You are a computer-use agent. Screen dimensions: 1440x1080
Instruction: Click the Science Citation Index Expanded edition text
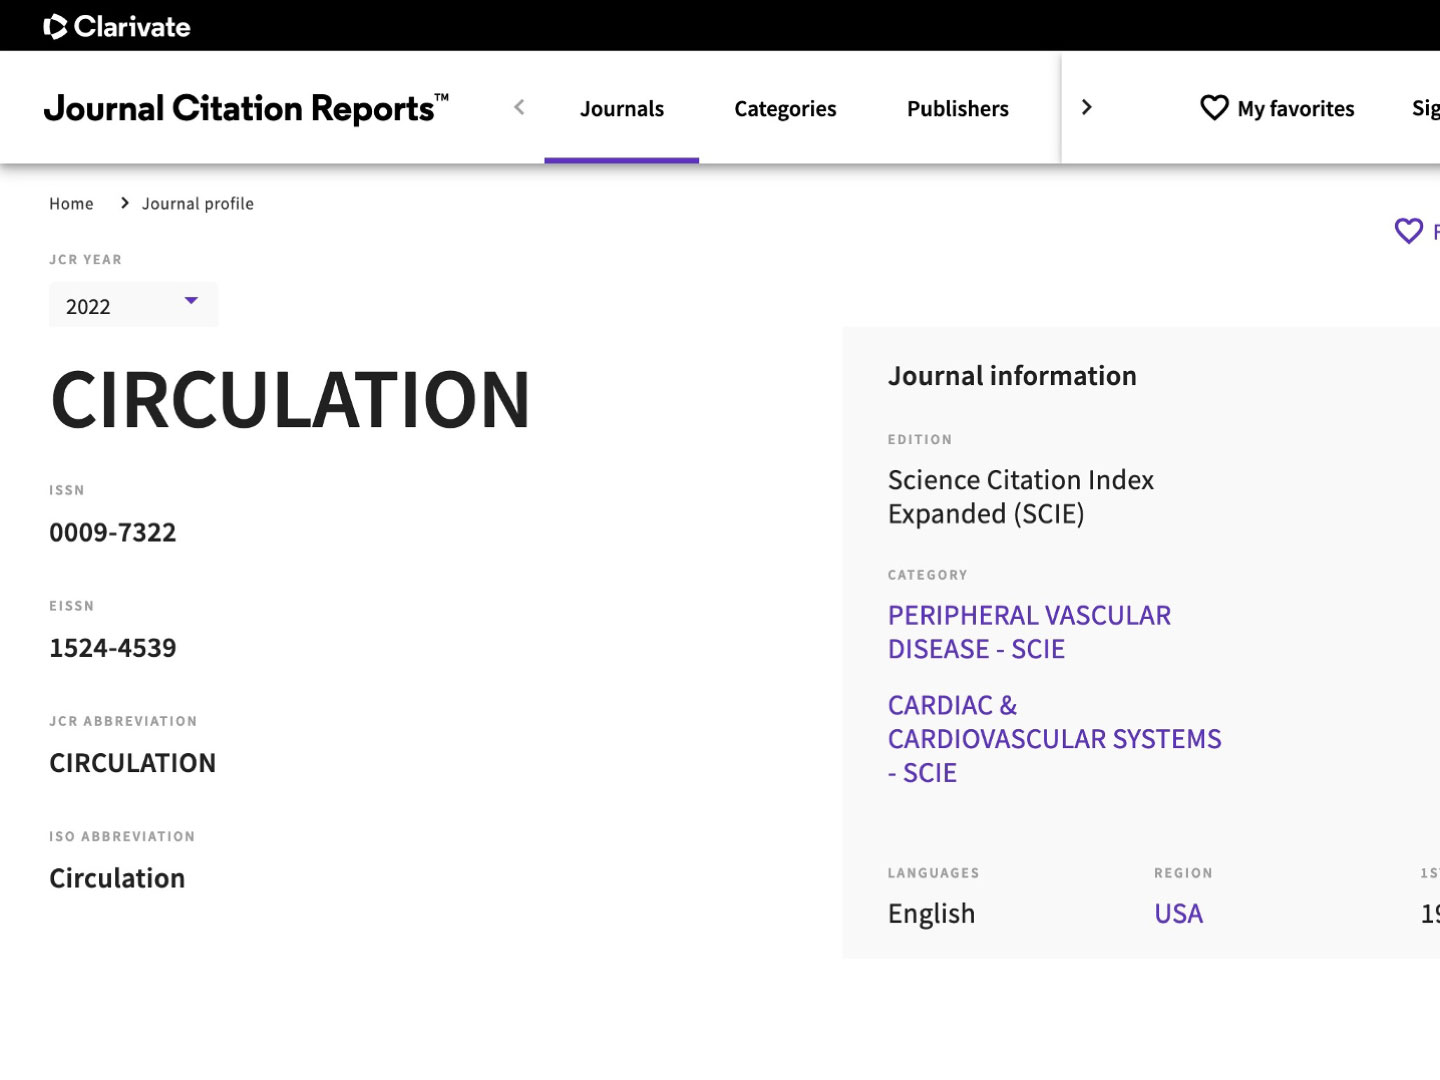click(x=1021, y=497)
